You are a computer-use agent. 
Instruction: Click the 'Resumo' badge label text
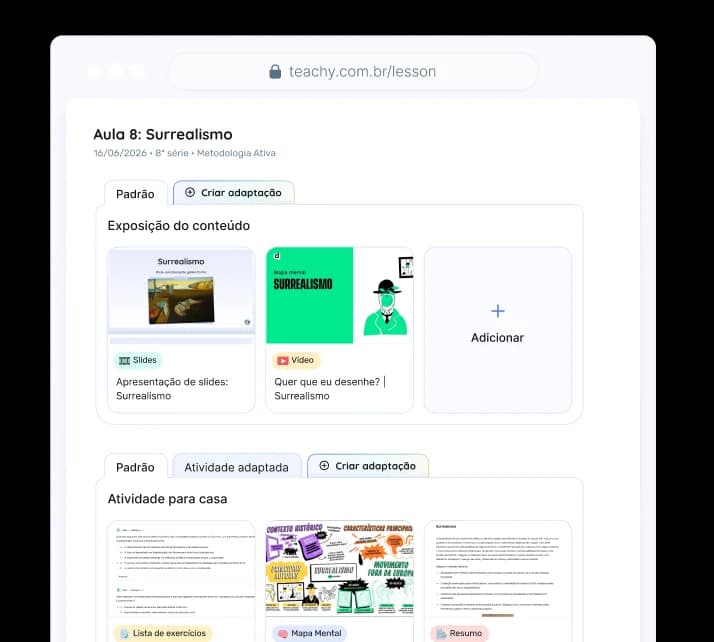click(465, 633)
